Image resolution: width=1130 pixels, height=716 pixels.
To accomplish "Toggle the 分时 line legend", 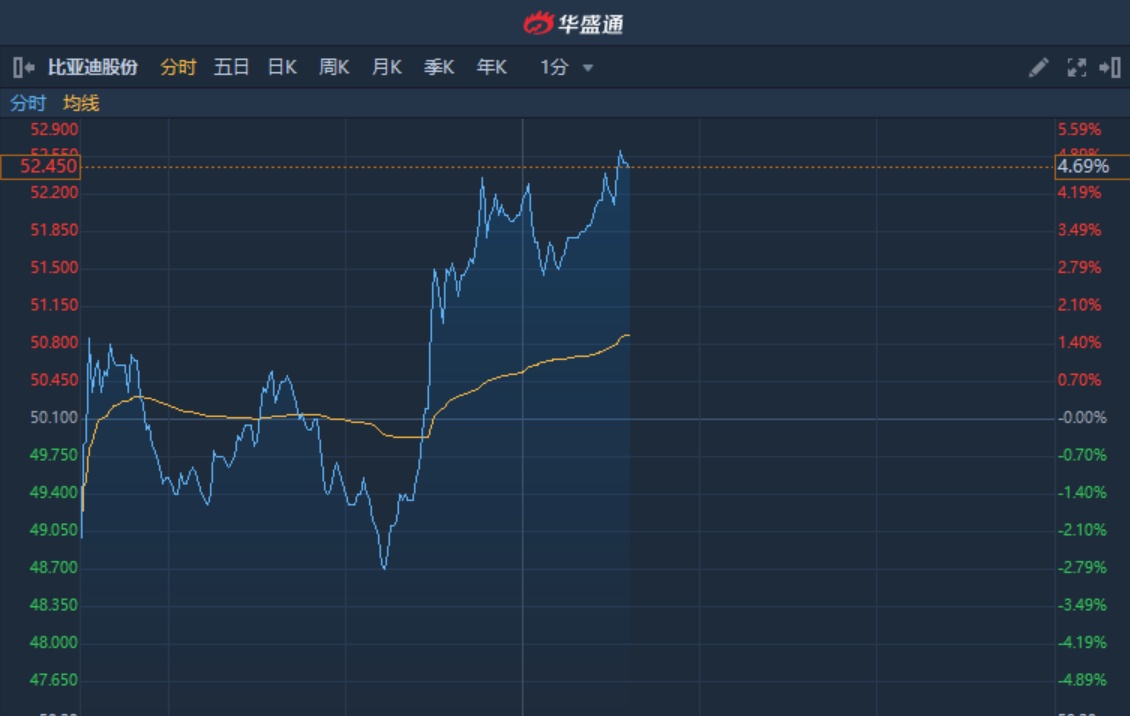I will (28, 103).
